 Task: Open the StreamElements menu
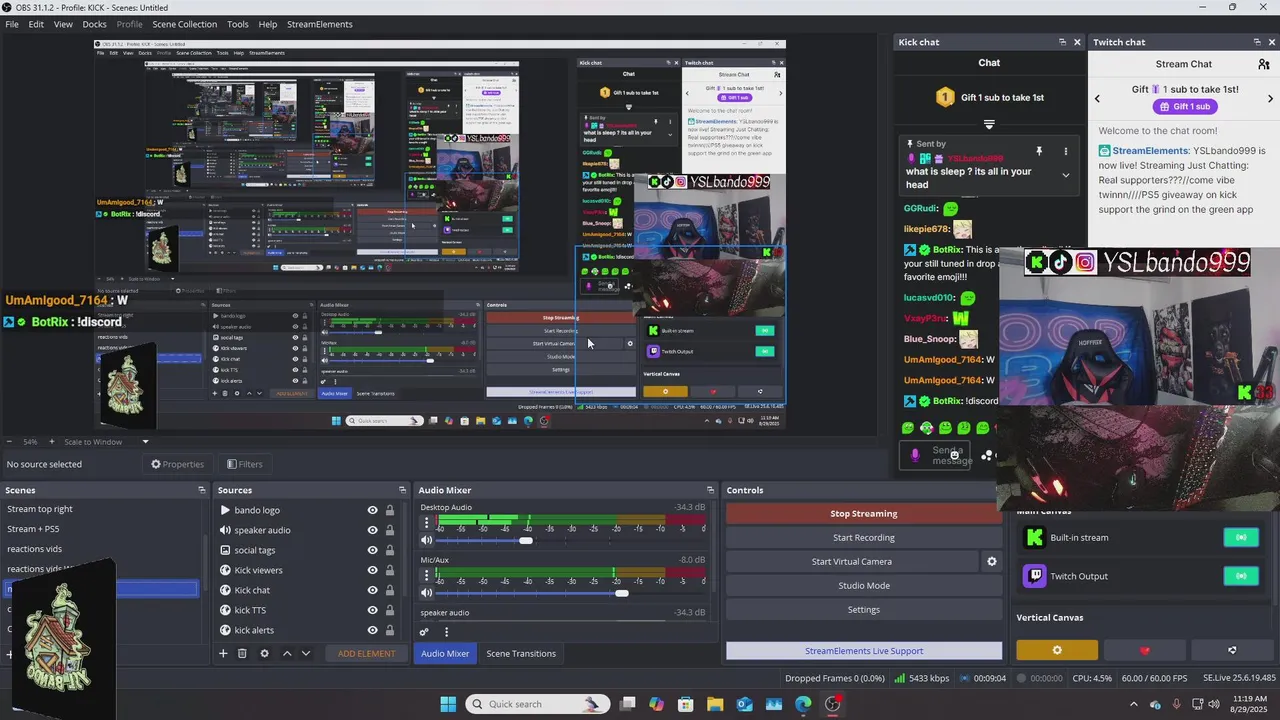click(x=319, y=24)
